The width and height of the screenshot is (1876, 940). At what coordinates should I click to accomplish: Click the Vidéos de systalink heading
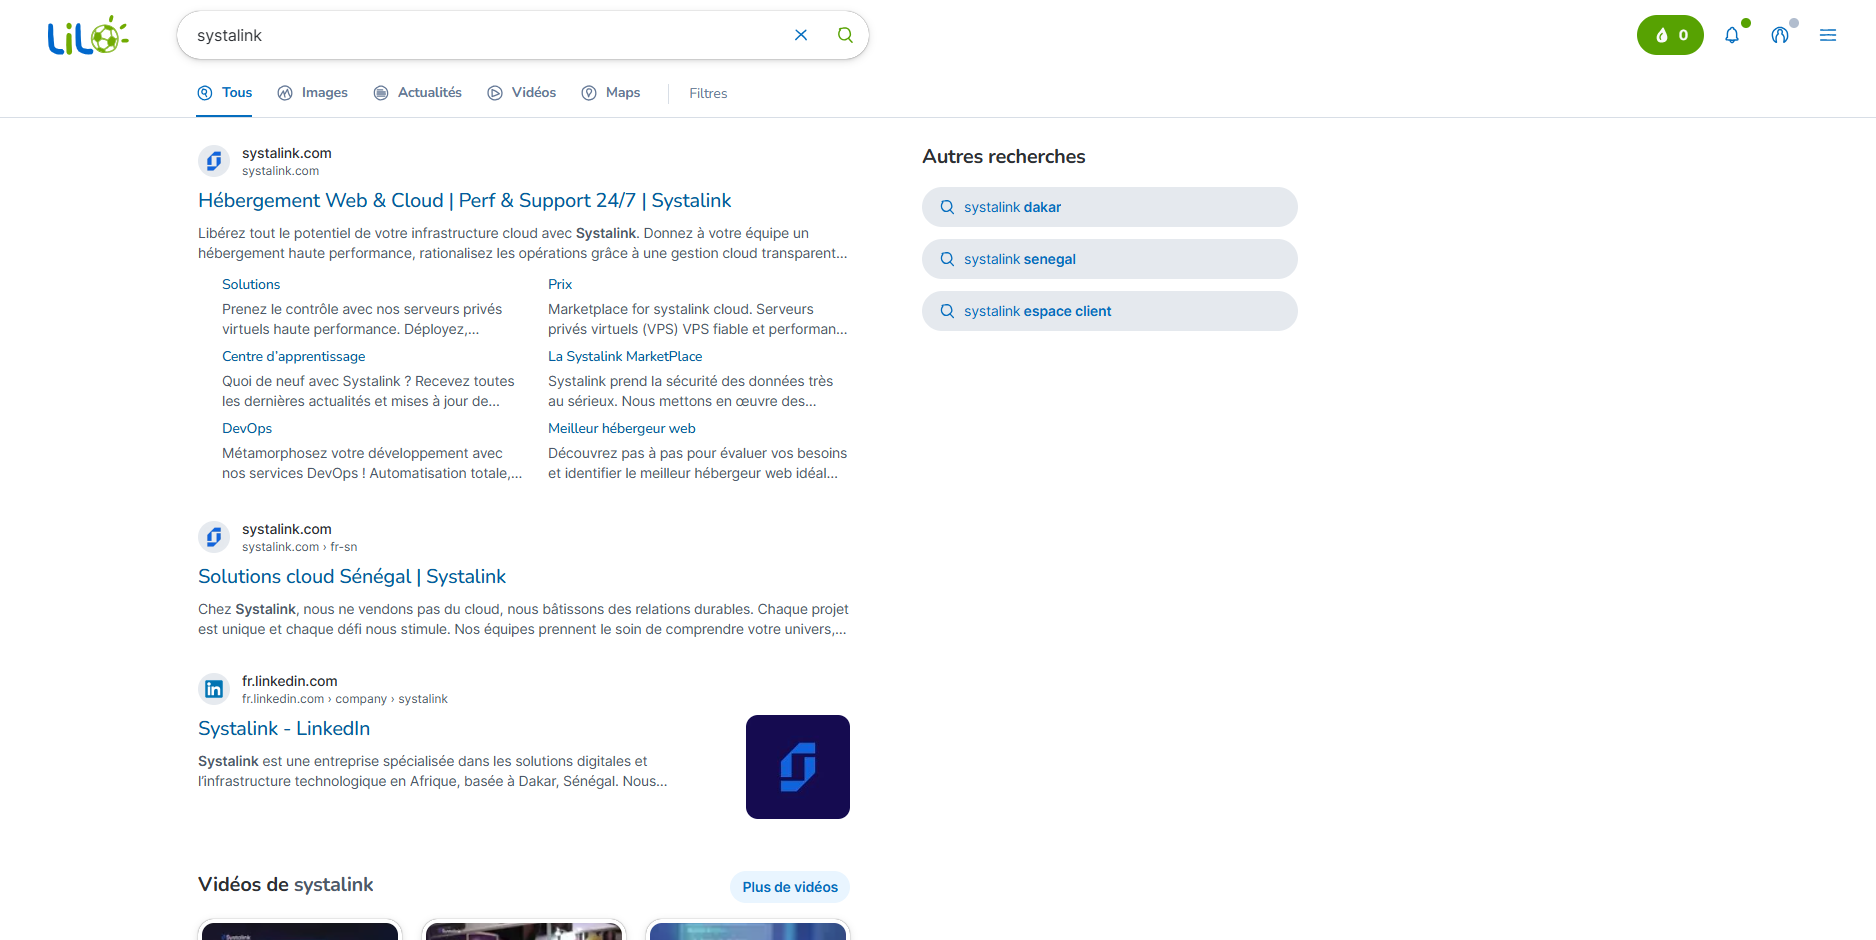[x=286, y=884]
